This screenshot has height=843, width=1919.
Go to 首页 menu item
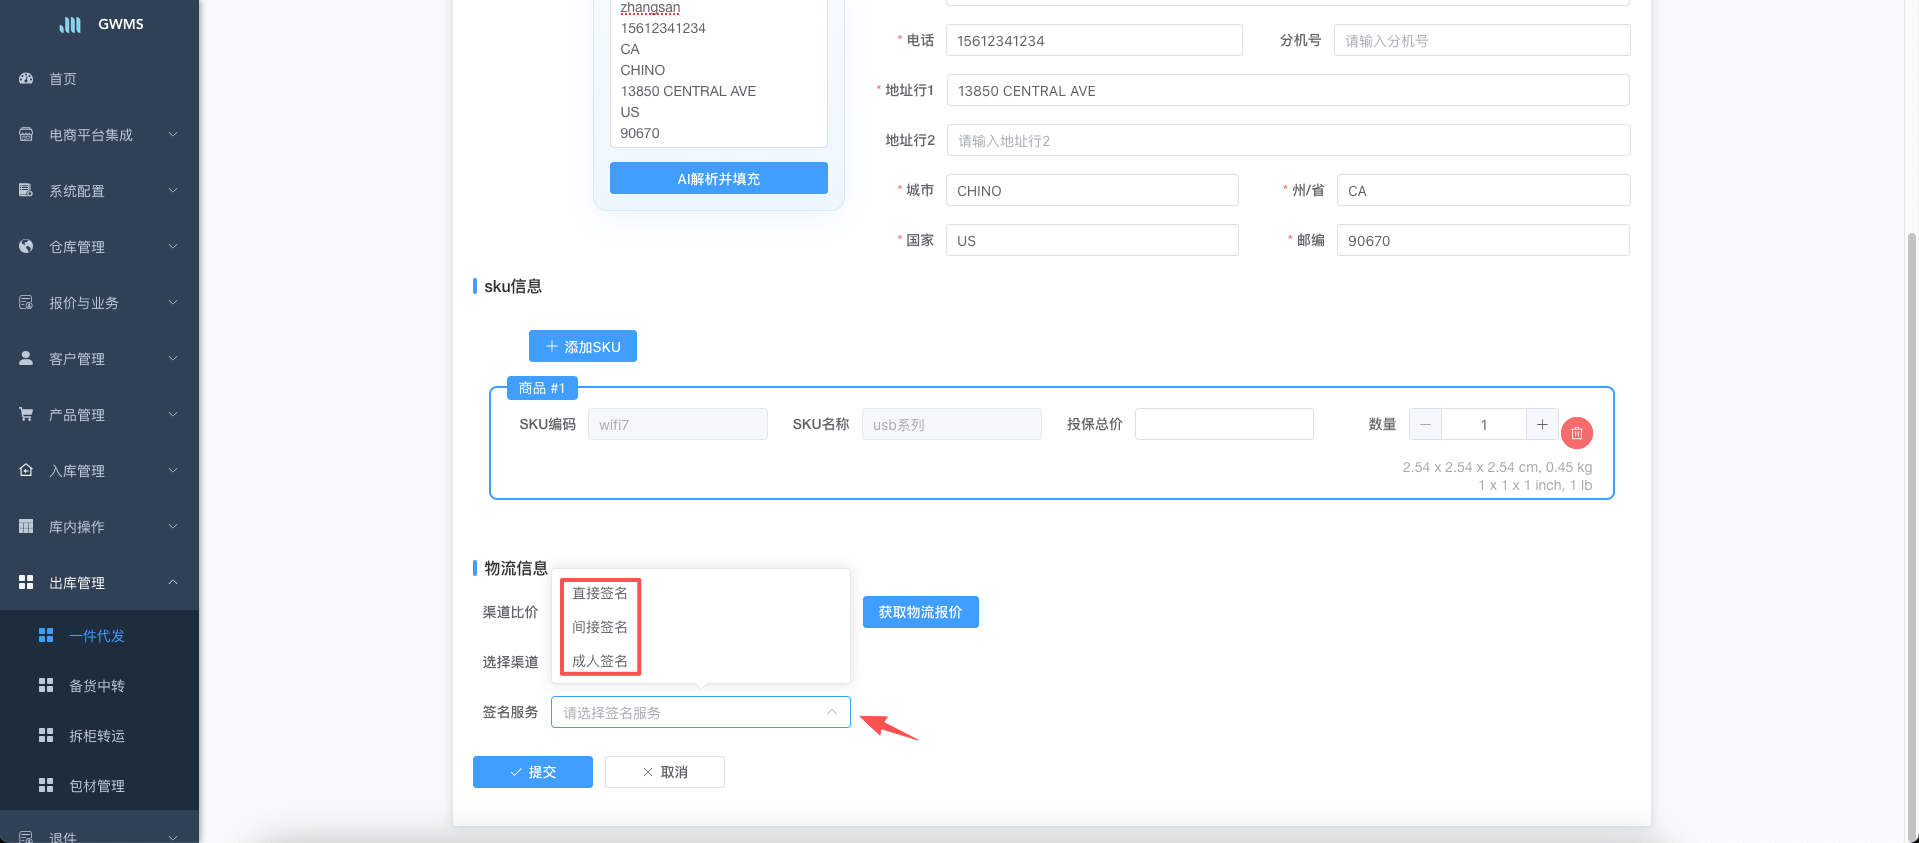[99, 78]
